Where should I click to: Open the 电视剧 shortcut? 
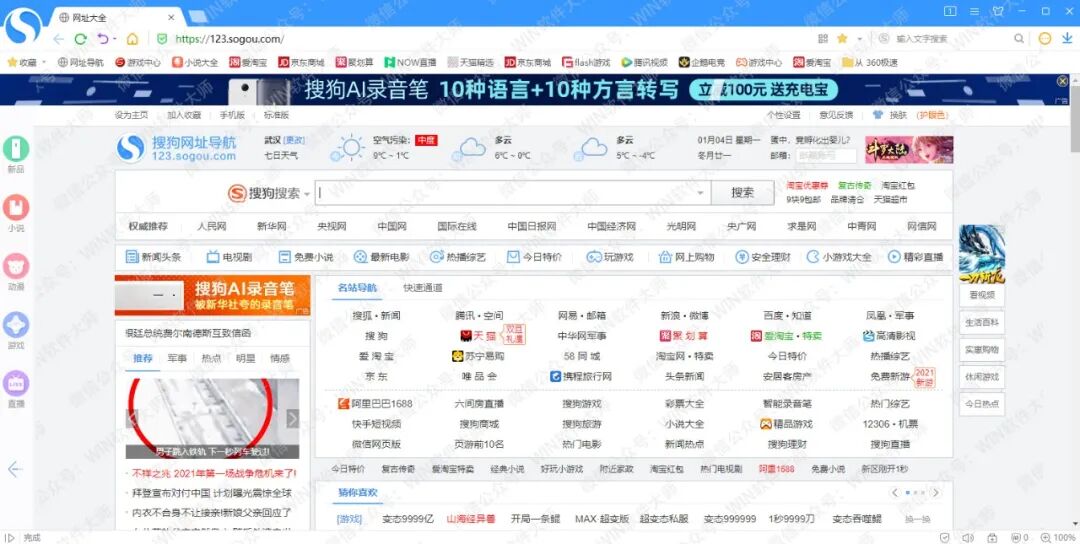coord(229,257)
